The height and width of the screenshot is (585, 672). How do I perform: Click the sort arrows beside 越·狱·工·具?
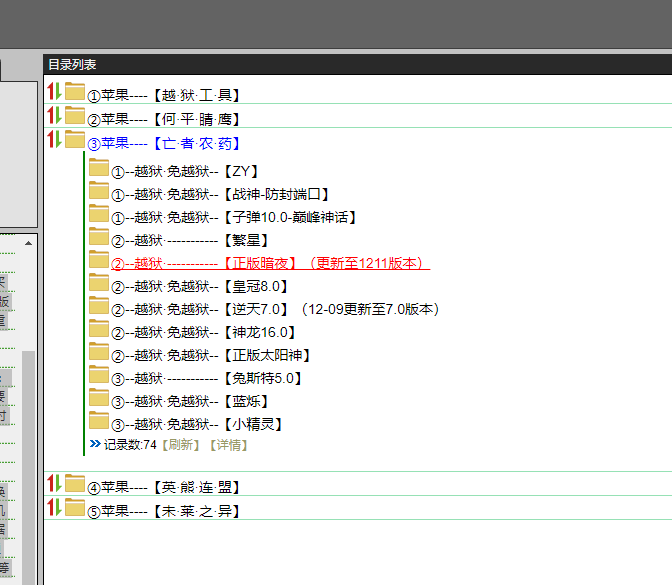pos(55,92)
